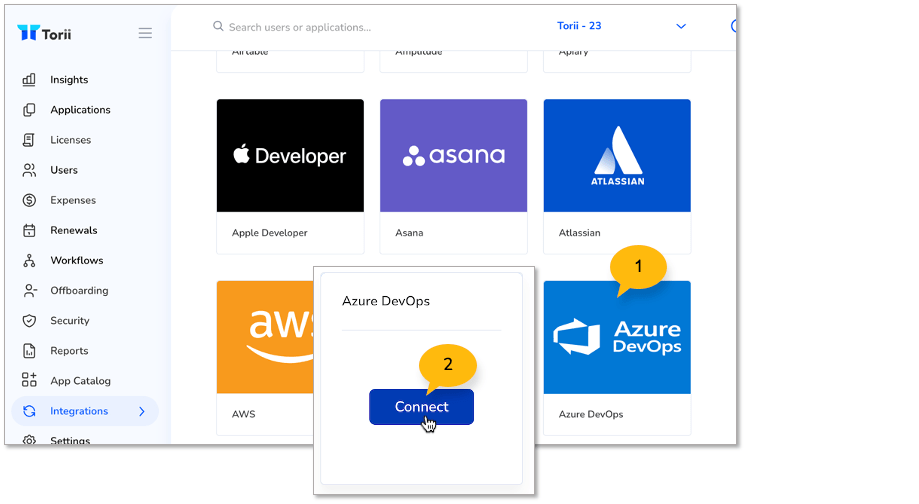This screenshot has height=504, width=919.
Task: Click the Licenses document icon
Action: (29, 139)
